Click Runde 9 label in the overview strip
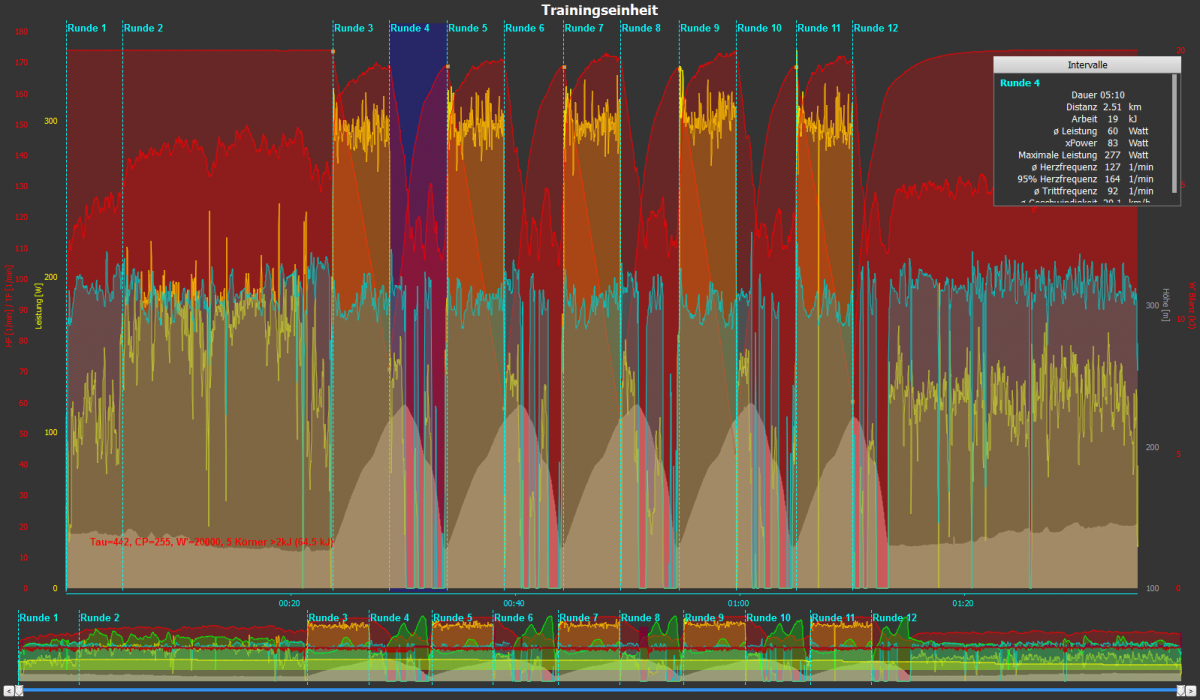This screenshot has width=1200, height=700. point(704,618)
